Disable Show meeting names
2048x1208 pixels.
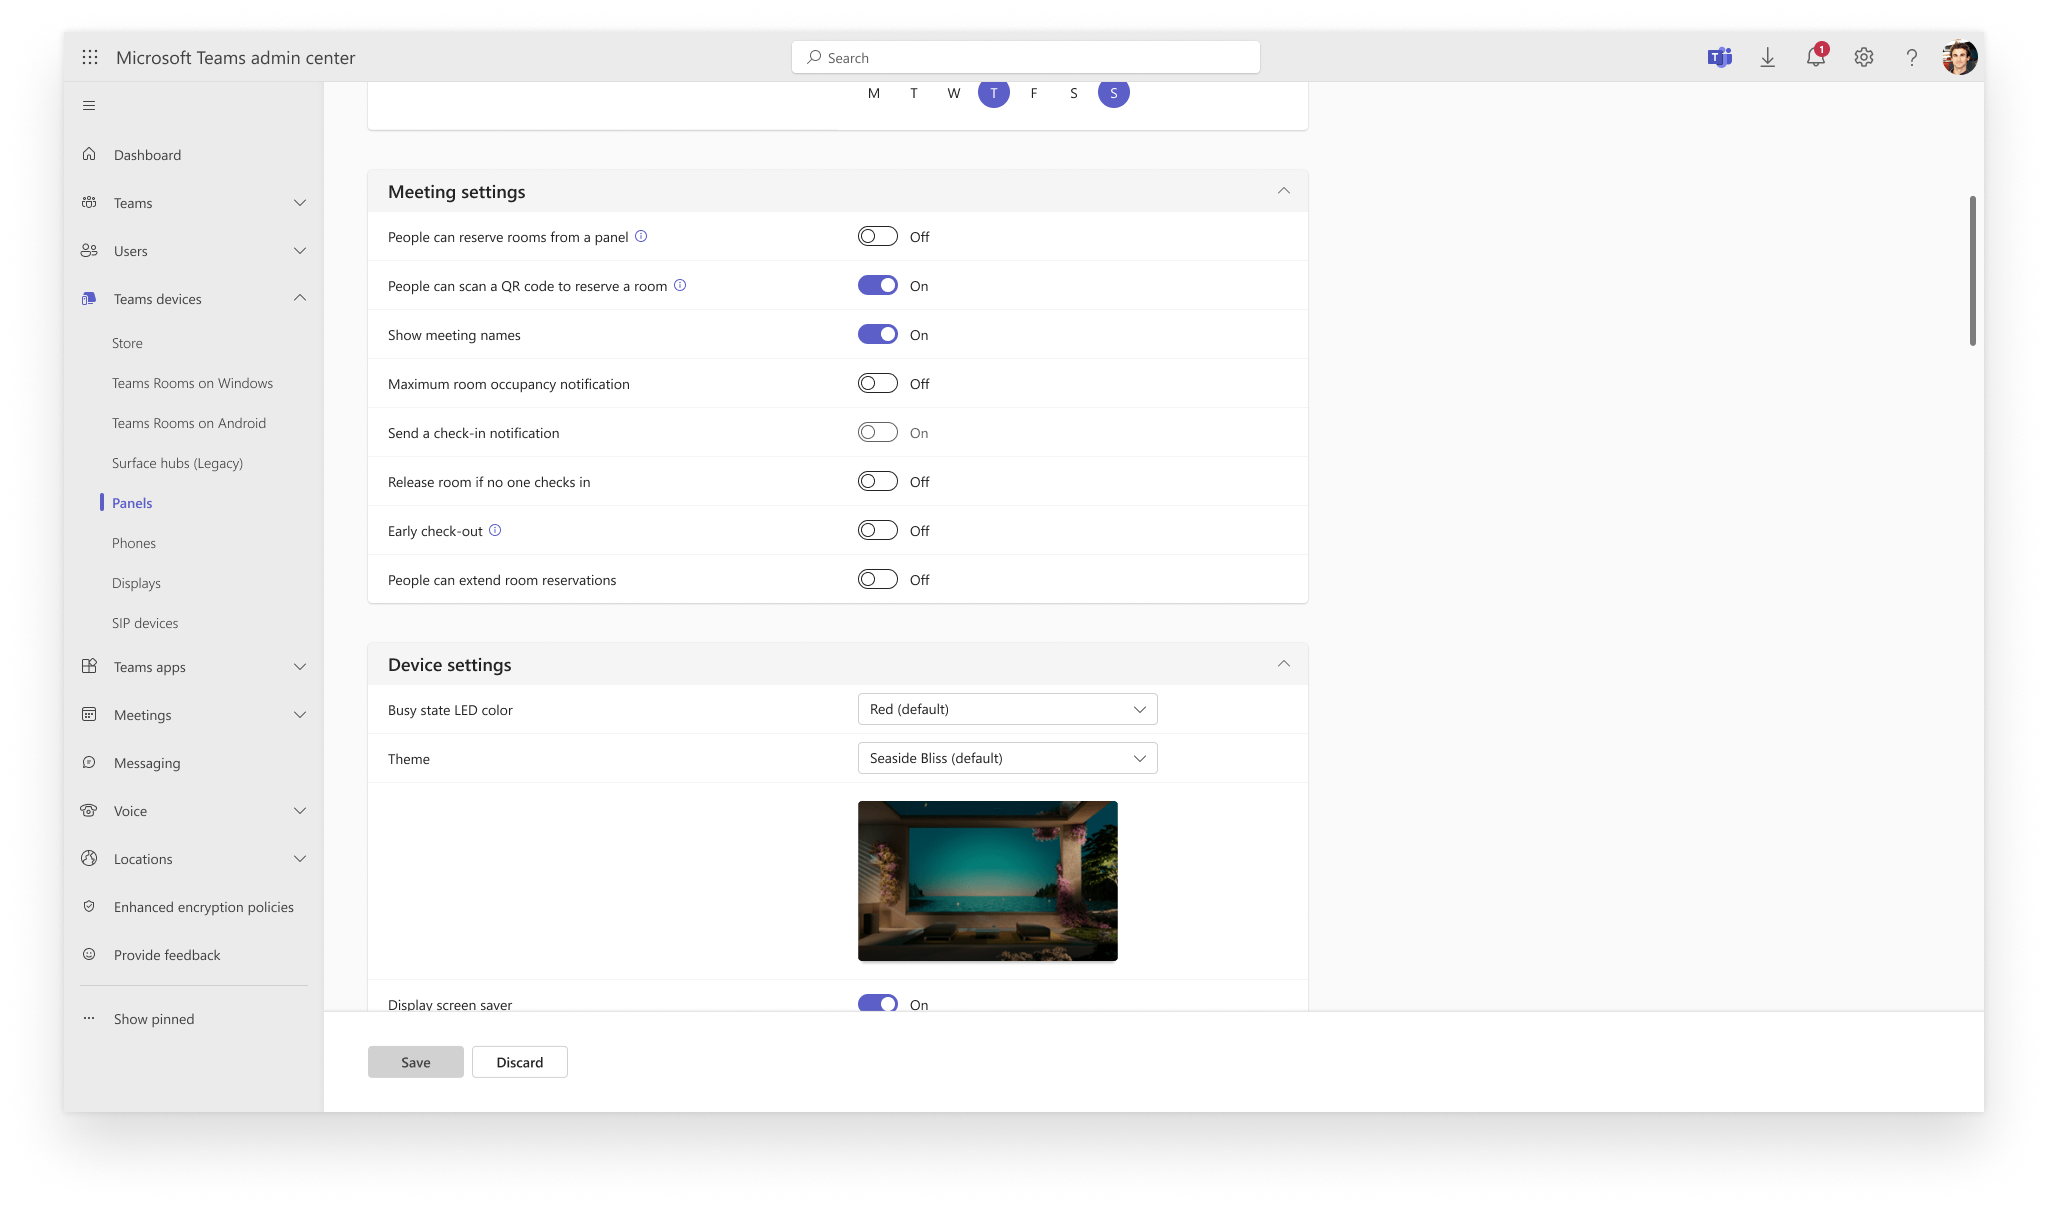click(878, 334)
